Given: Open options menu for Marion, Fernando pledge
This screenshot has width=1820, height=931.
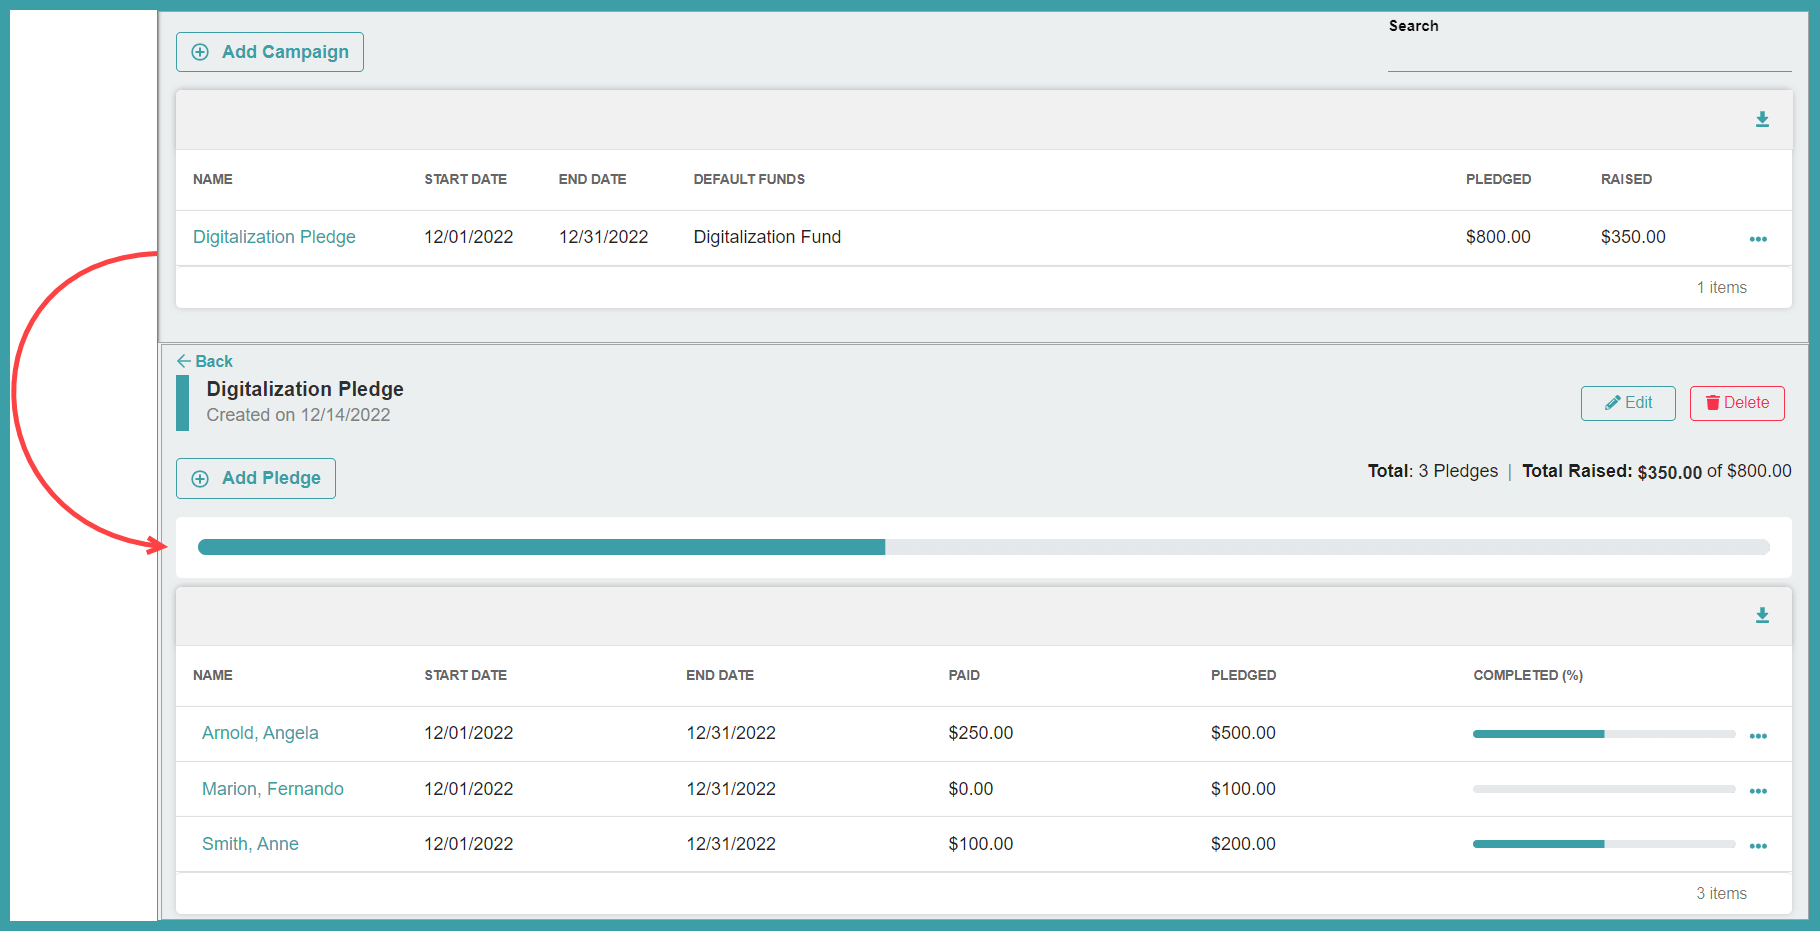Looking at the screenshot, I should pos(1758,791).
